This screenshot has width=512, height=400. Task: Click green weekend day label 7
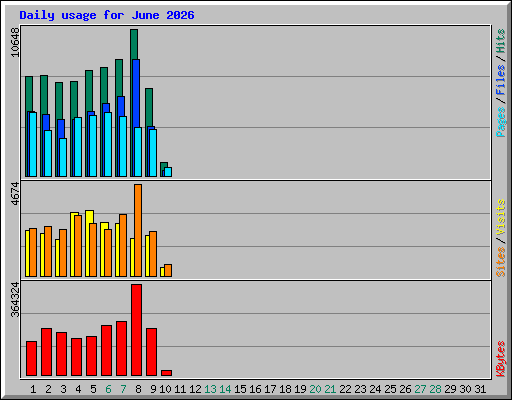point(123,389)
